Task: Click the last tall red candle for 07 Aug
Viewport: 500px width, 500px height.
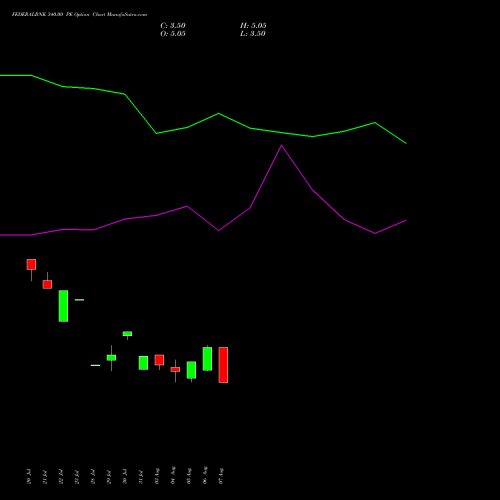Action: 223,365
